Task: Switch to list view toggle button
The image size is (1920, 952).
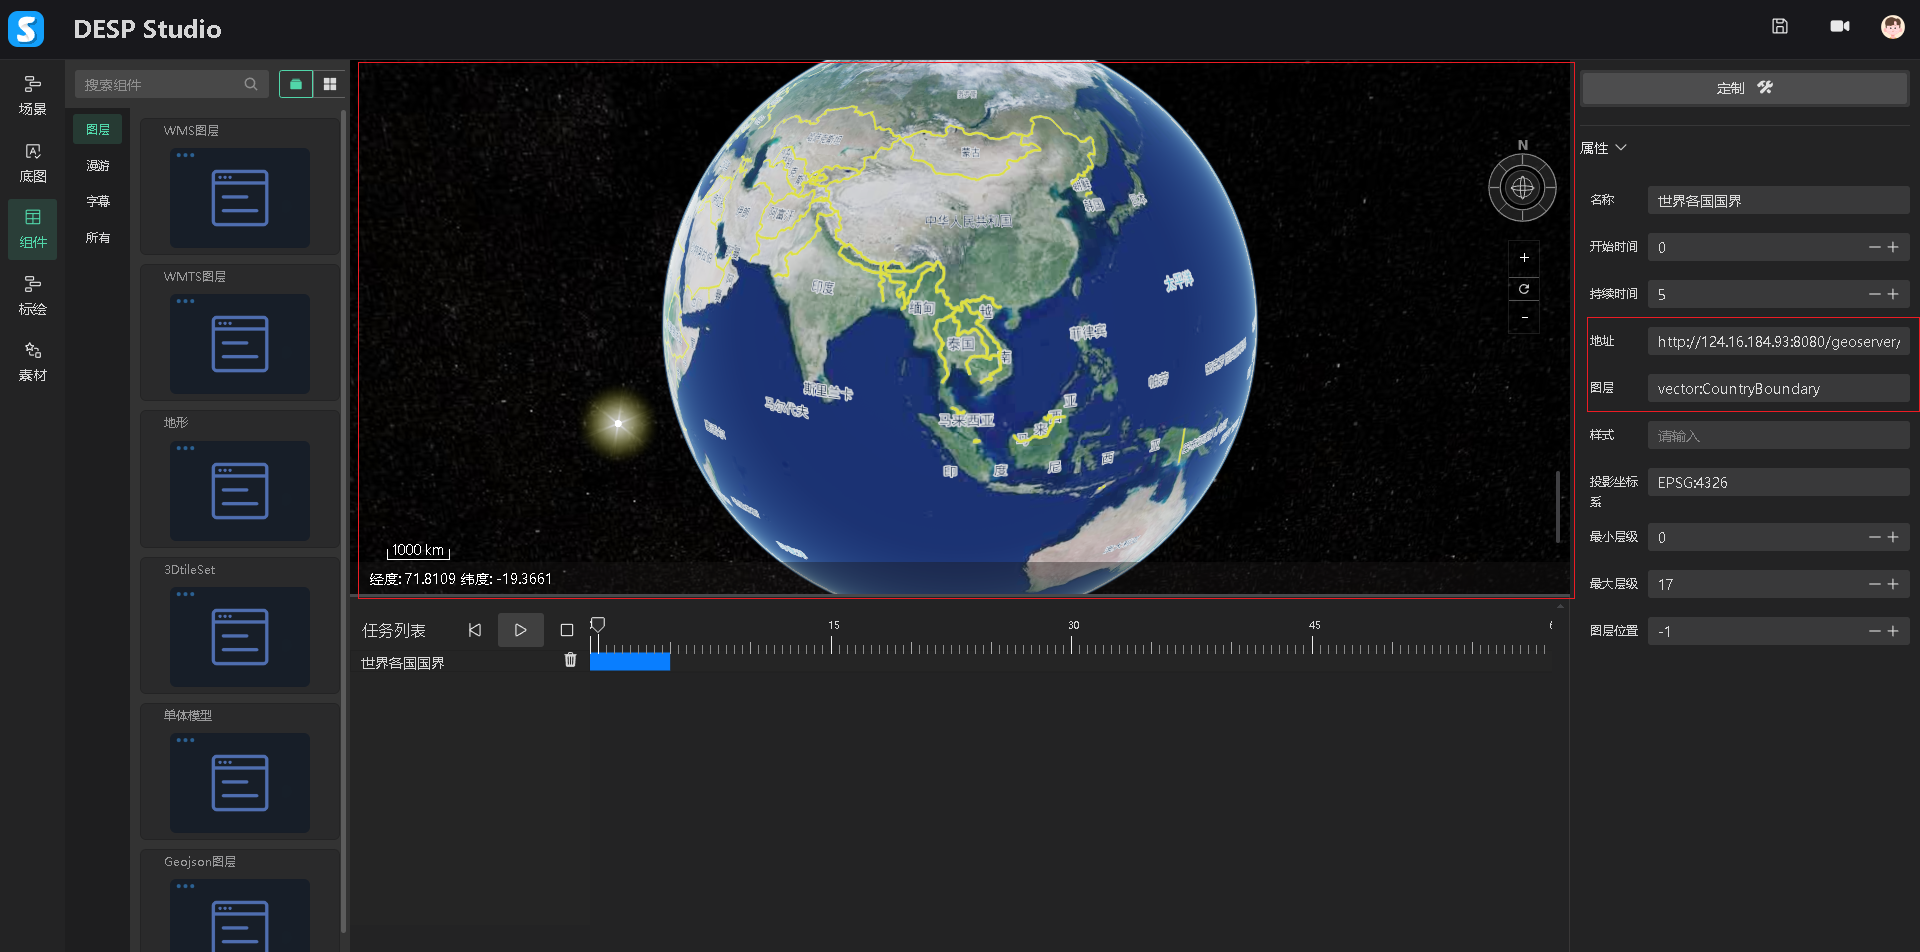Action: 296,85
